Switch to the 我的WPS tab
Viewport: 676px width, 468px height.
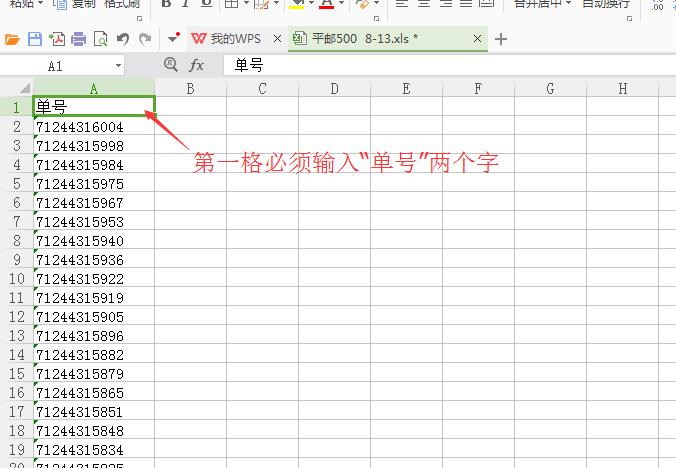point(227,40)
